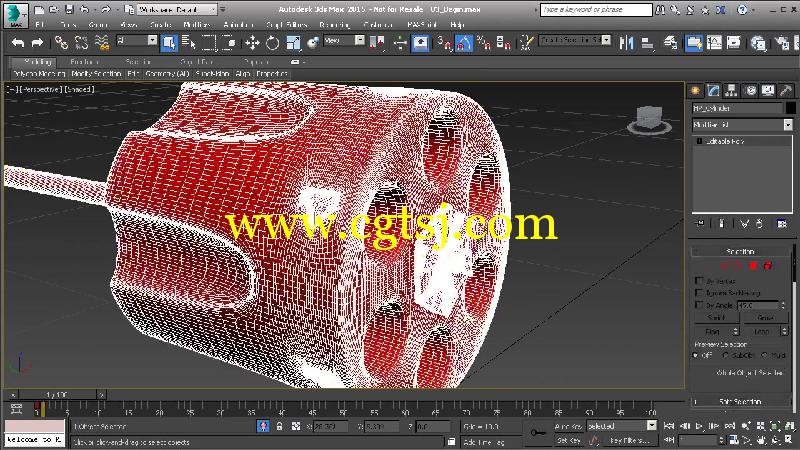Viewport: 800px width, 450px height.
Task: Click the keyword search input field
Action: [596, 10]
